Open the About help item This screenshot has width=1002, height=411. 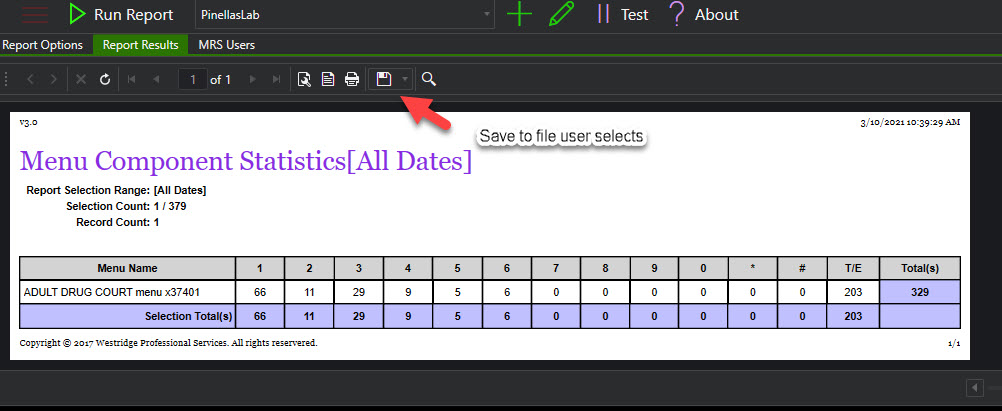[704, 15]
